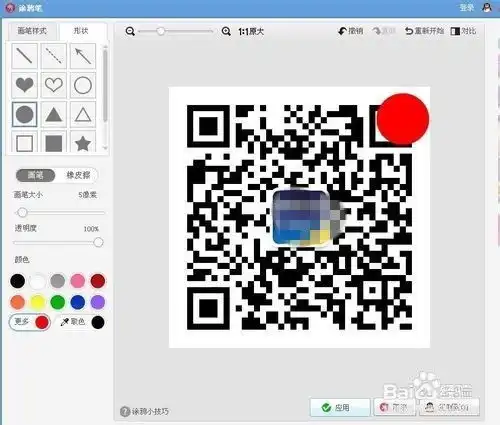Select the solid line shape
Screen dimensions: 500x425
point(24,56)
